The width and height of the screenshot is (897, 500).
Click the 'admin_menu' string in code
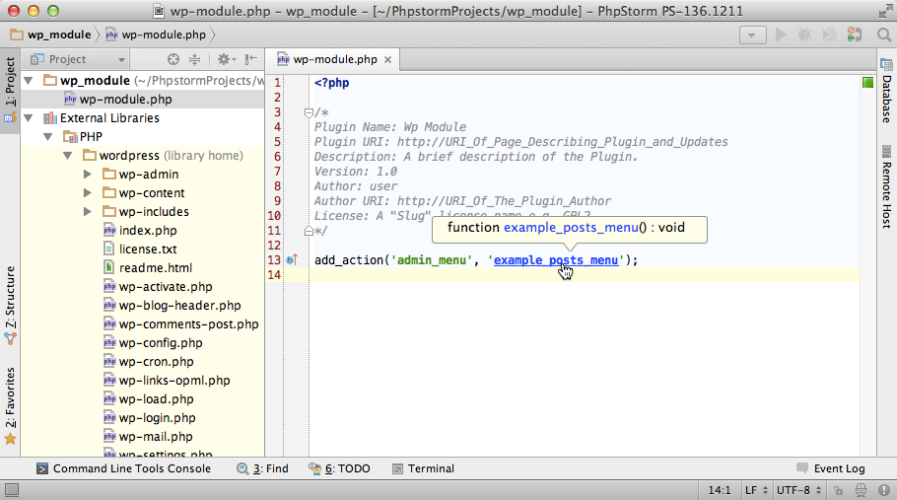click(431, 260)
